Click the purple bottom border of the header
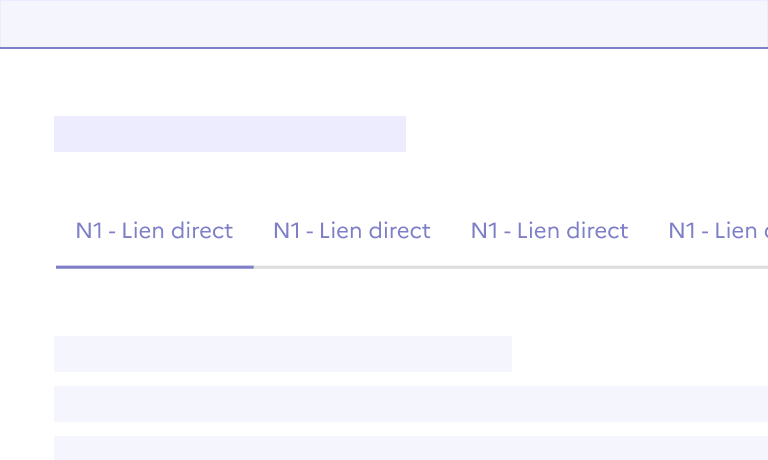 [384, 47]
